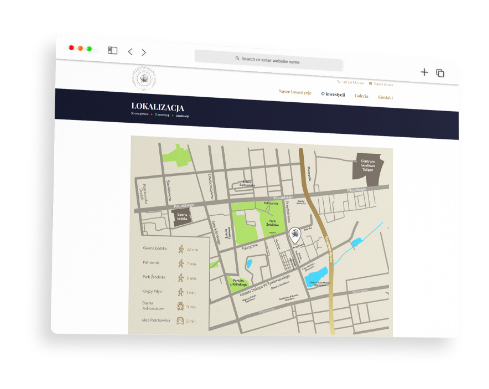
Task: Click the first breadcrumb link under LOKALIZACJA
Action: coord(140,114)
